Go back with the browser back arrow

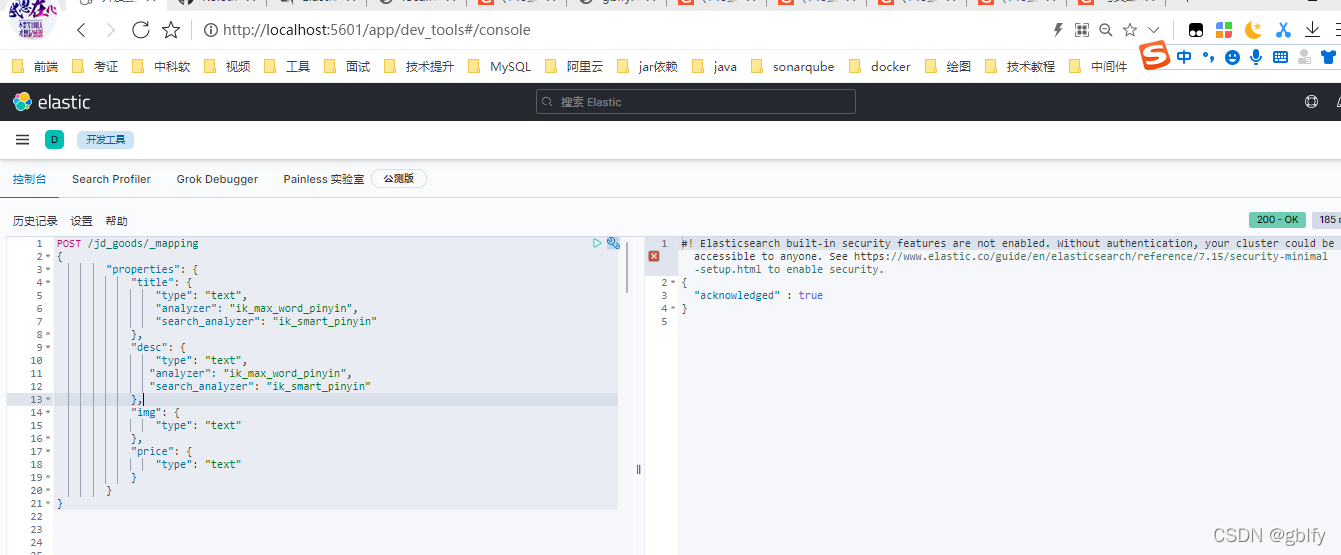82,30
